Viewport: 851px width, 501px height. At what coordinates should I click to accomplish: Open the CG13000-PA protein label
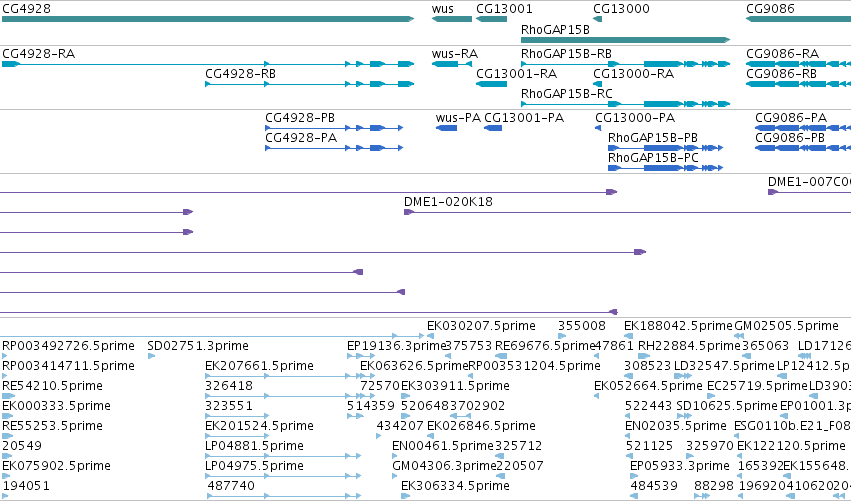pos(635,118)
